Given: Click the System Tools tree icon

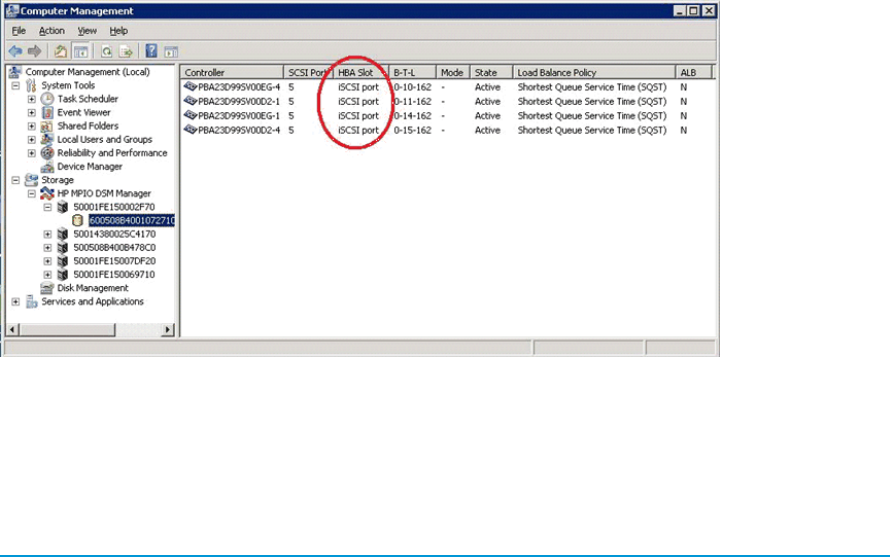Looking at the screenshot, I should coord(31,85).
